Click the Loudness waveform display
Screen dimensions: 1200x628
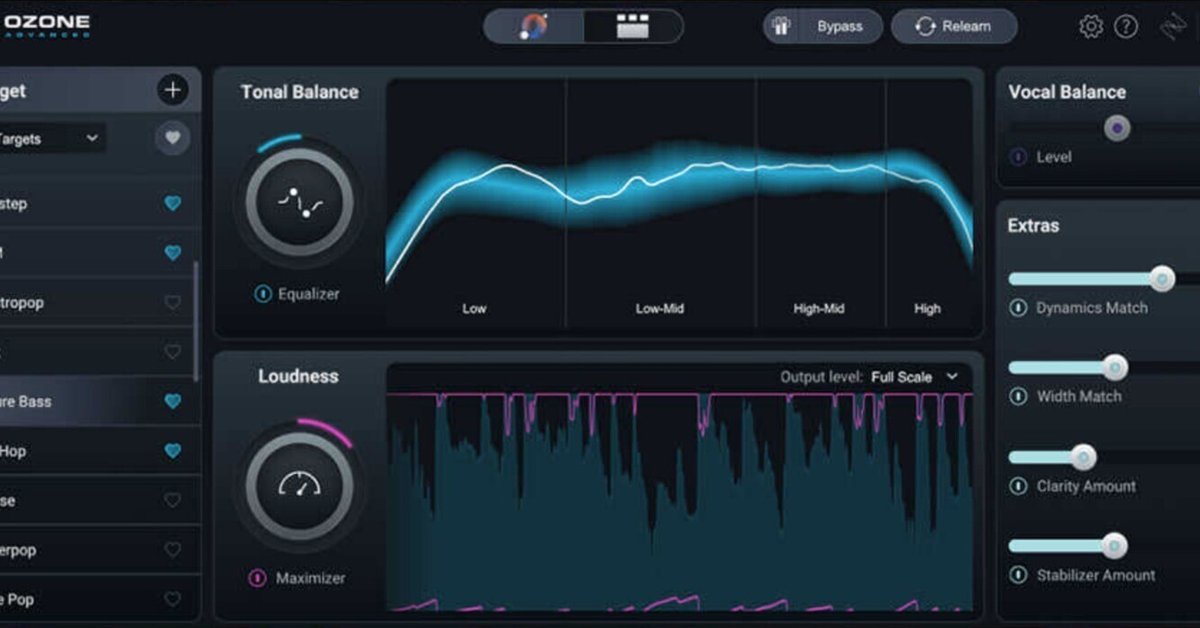pyautogui.click(x=680, y=500)
